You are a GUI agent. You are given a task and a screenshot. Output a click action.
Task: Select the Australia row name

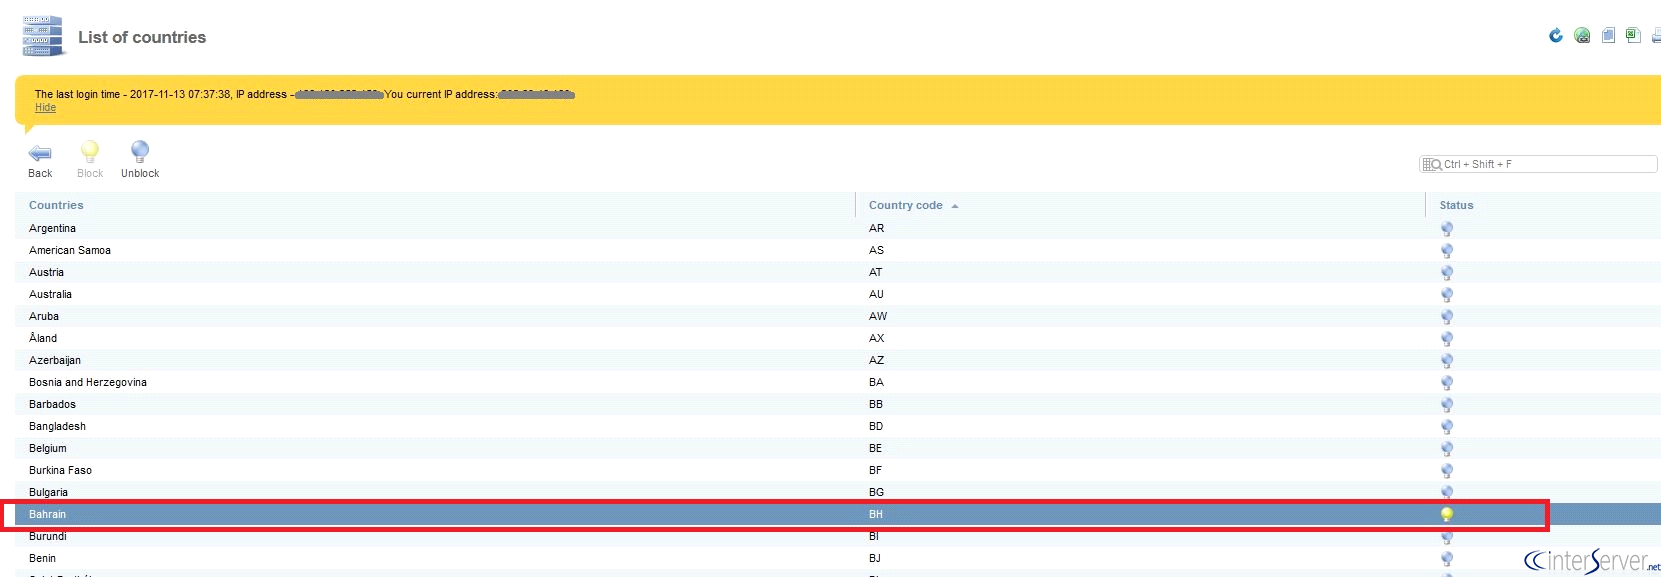(50, 294)
